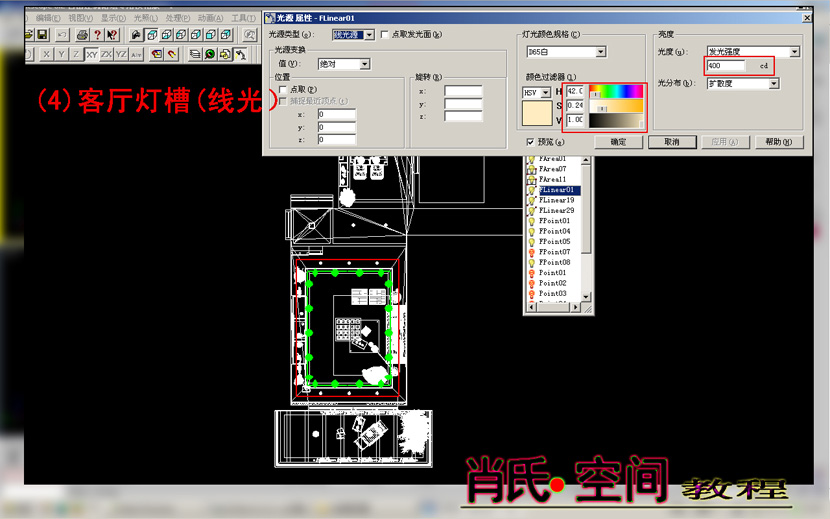Open the 处理(P) menu
The width and height of the screenshot is (830, 519).
(x=178, y=18)
